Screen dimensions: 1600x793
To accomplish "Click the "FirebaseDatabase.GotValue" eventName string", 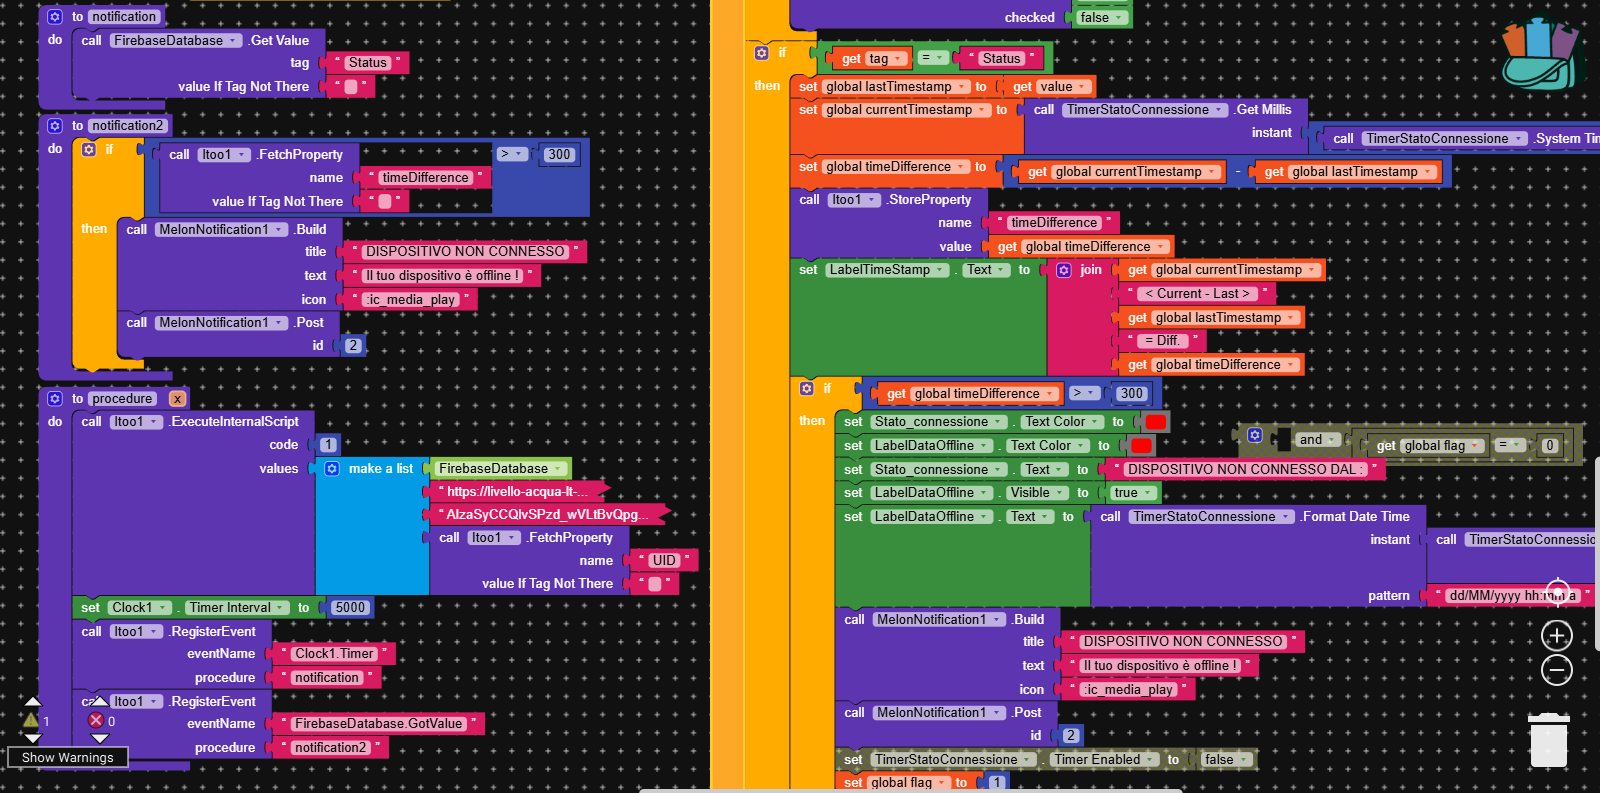I will click(x=378, y=724).
